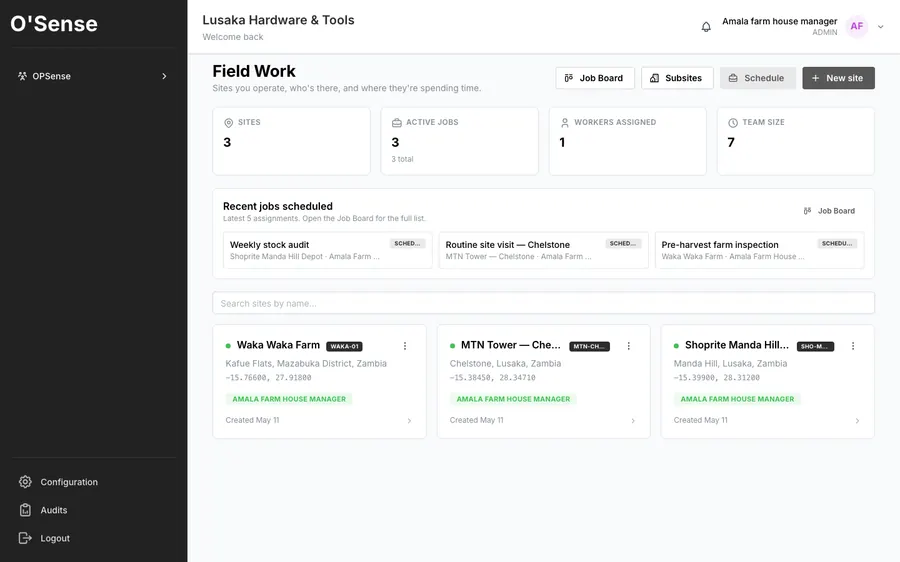Click the Configuration gear icon
Viewport: 900px width, 562px height.
(x=25, y=482)
